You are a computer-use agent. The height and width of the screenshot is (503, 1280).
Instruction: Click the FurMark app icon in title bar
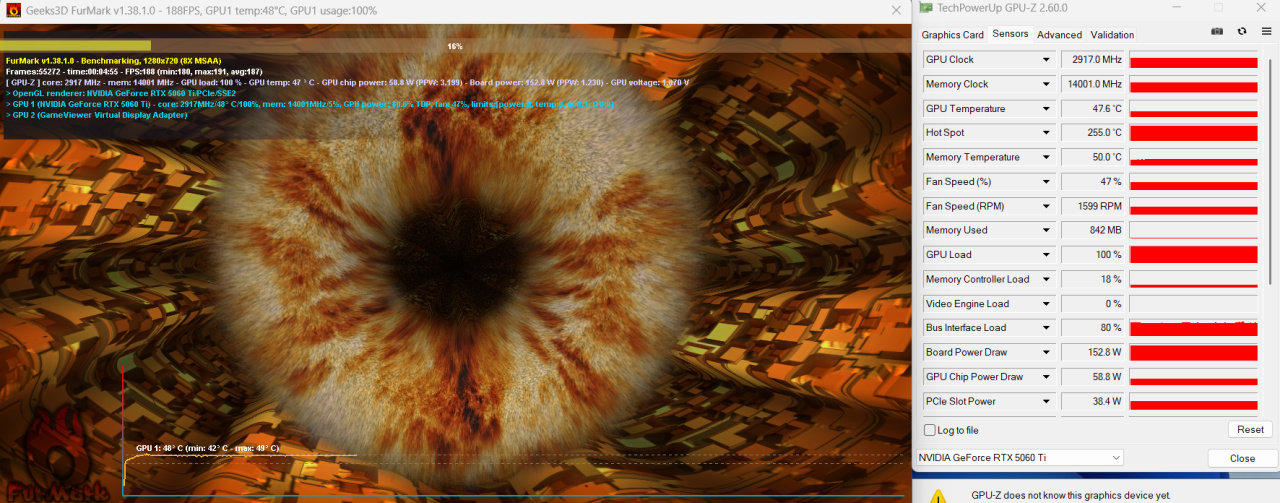(15, 9)
